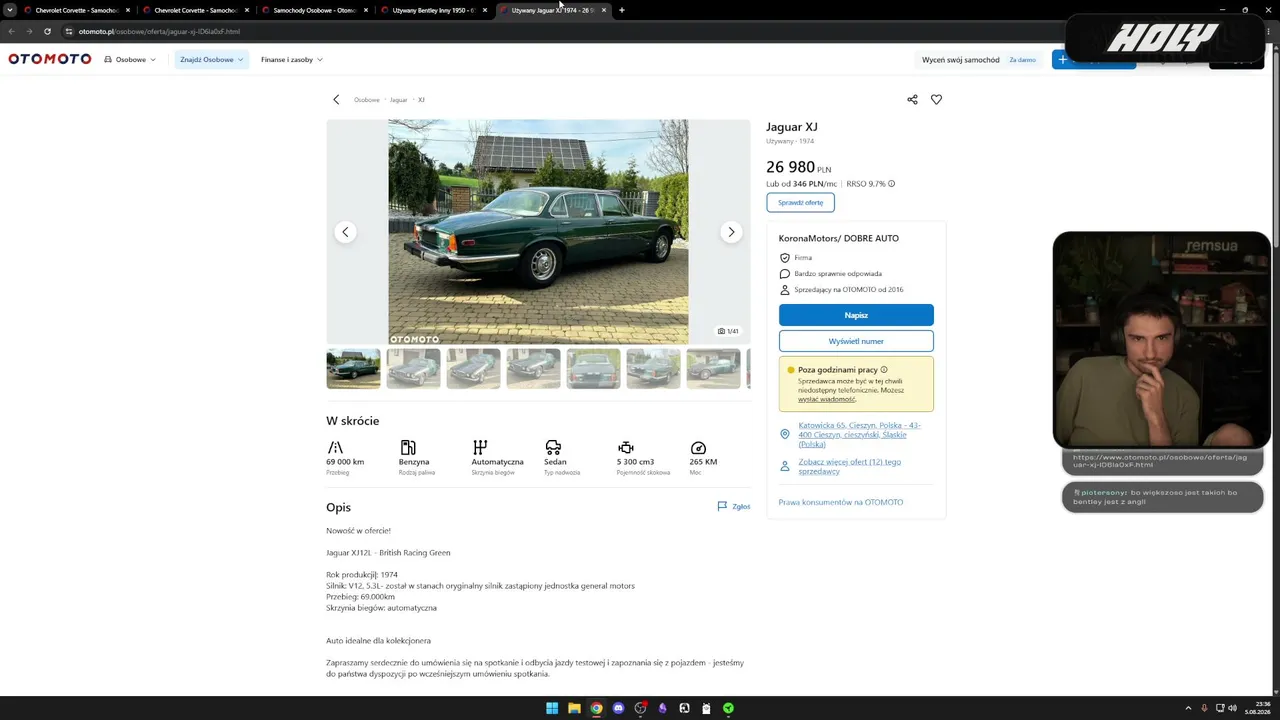Open seller address Katowicka 65 link

(860, 434)
